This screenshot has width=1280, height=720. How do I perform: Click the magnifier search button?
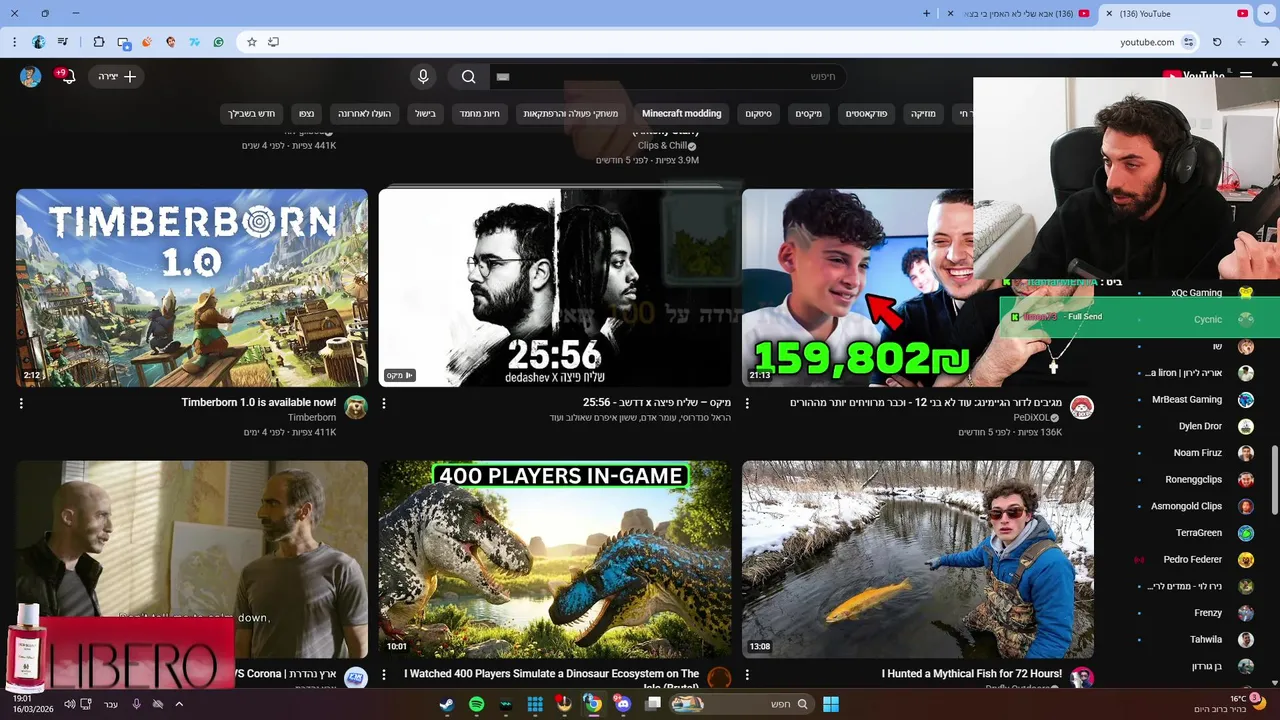coord(469,77)
